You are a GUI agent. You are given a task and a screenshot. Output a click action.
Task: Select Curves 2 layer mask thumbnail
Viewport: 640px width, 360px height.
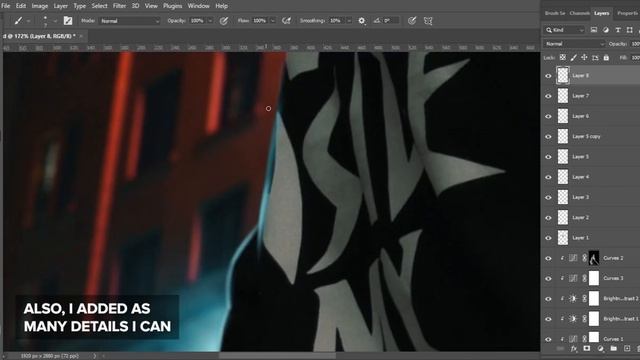(594, 258)
